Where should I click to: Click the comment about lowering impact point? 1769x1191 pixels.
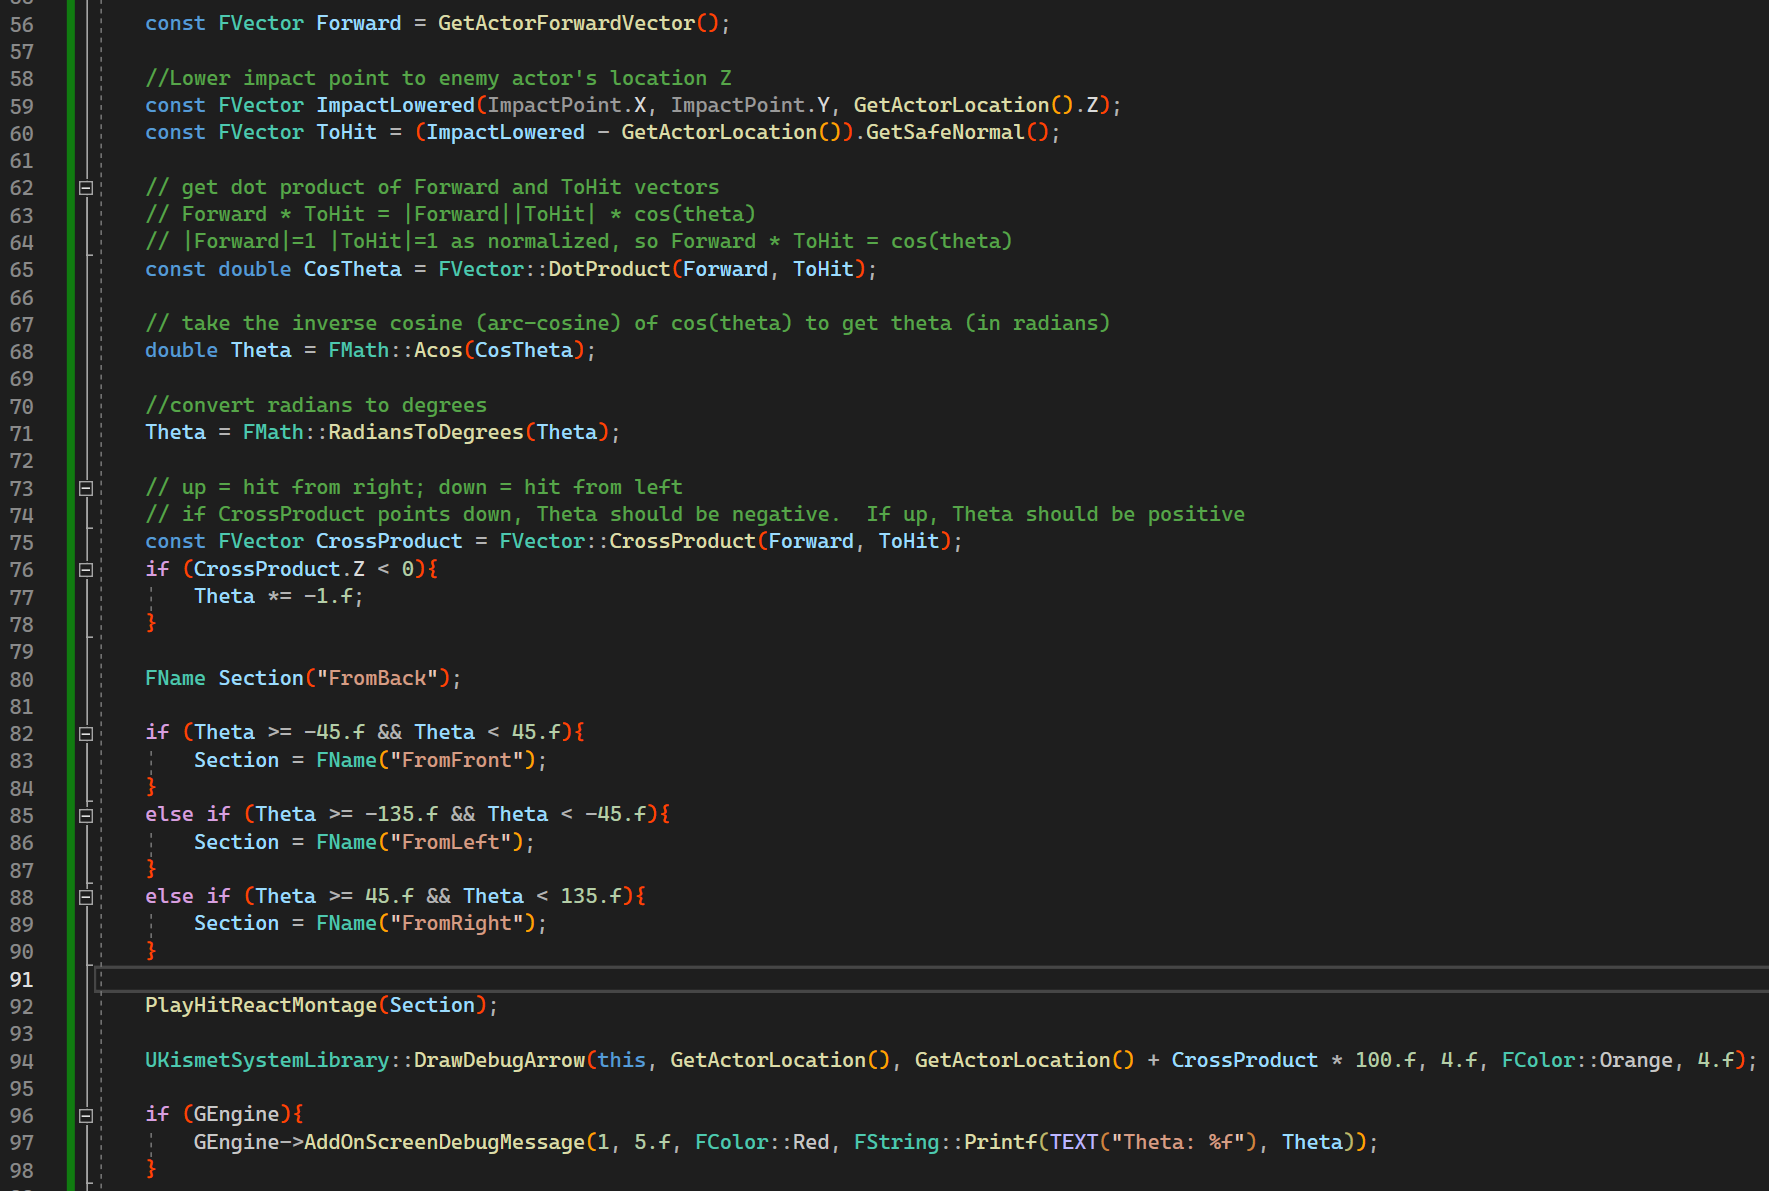point(438,78)
